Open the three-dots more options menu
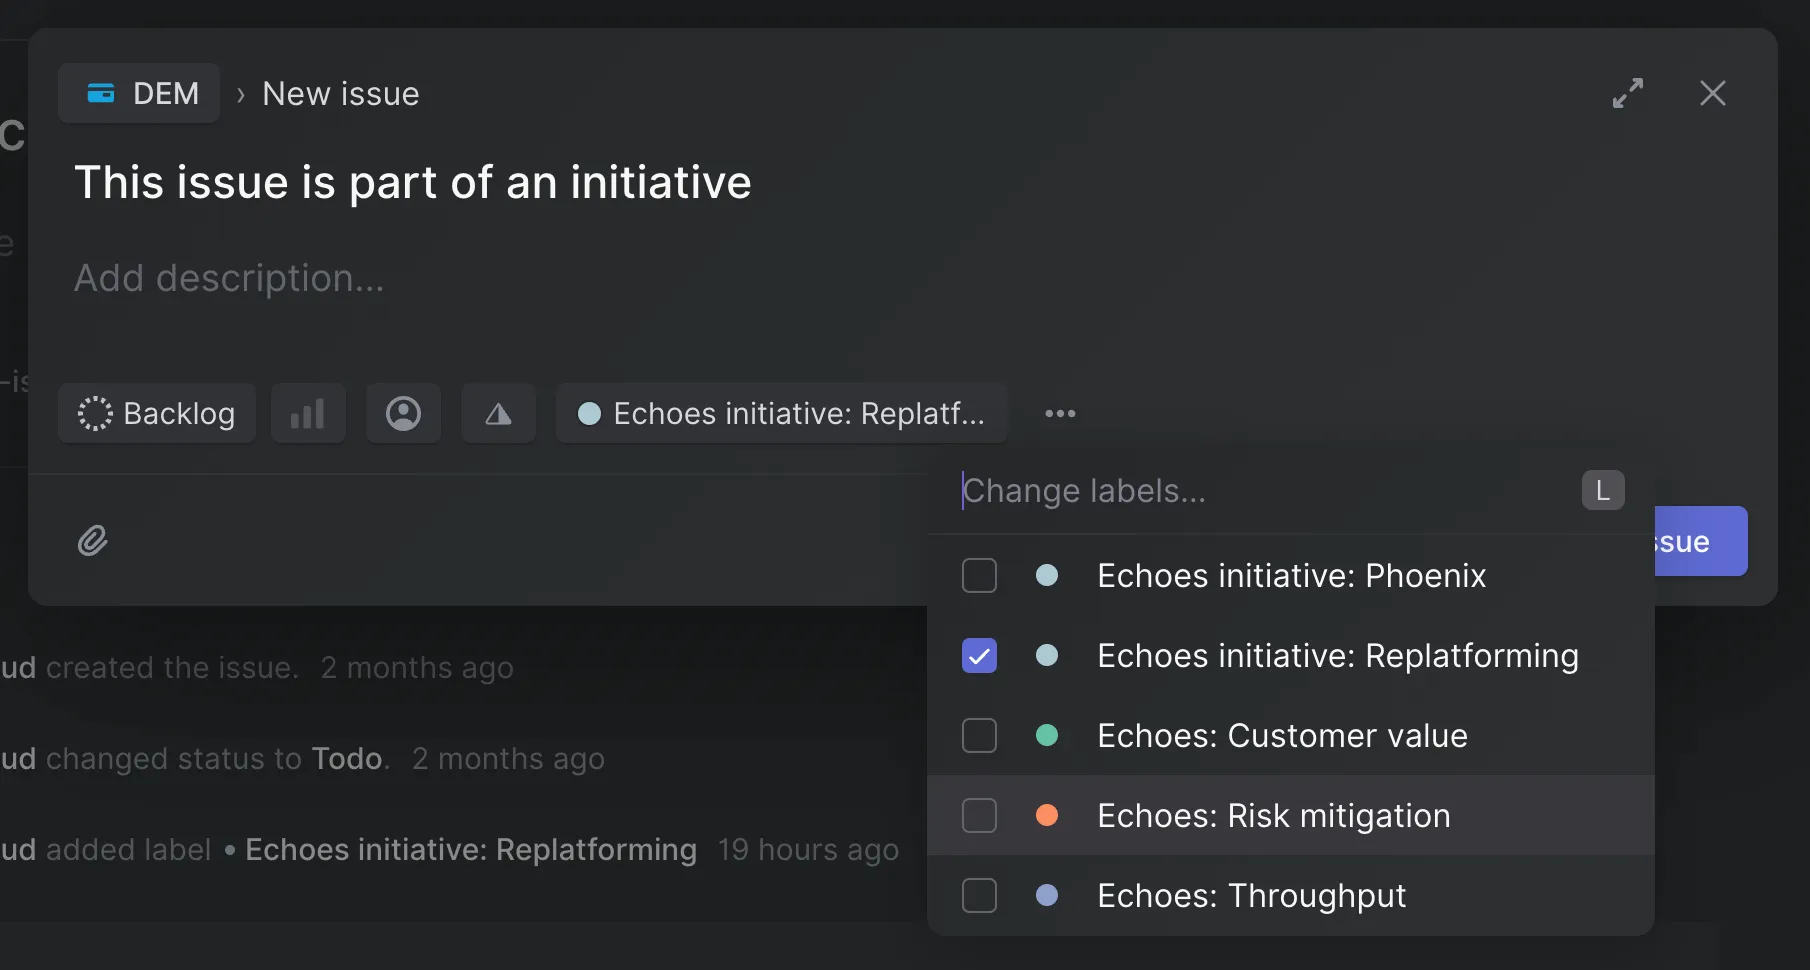The image size is (1810, 970). point(1060,413)
